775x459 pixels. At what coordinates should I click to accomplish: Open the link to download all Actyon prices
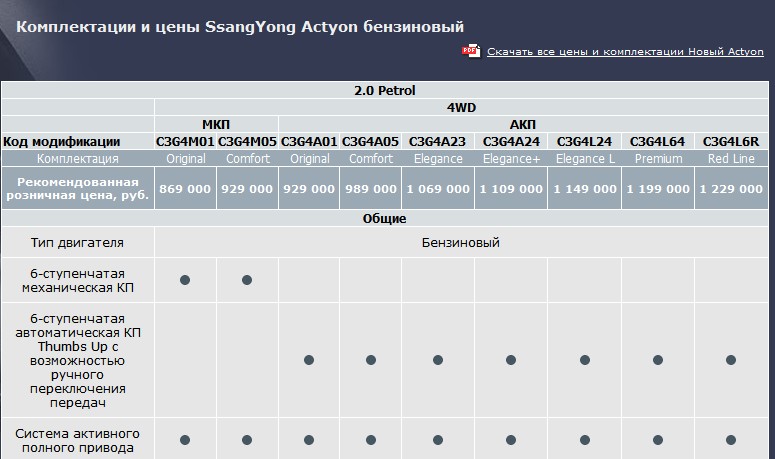coord(625,51)
